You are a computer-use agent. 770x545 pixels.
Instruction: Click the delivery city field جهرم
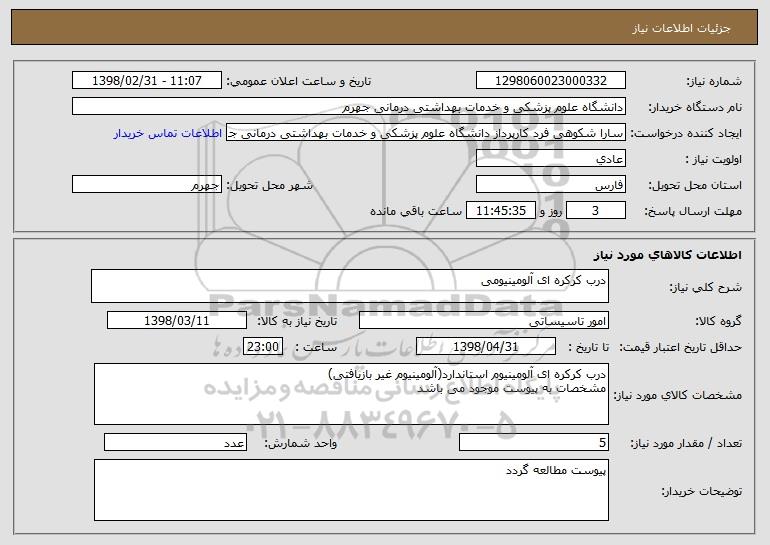click(x=147, y=184)
